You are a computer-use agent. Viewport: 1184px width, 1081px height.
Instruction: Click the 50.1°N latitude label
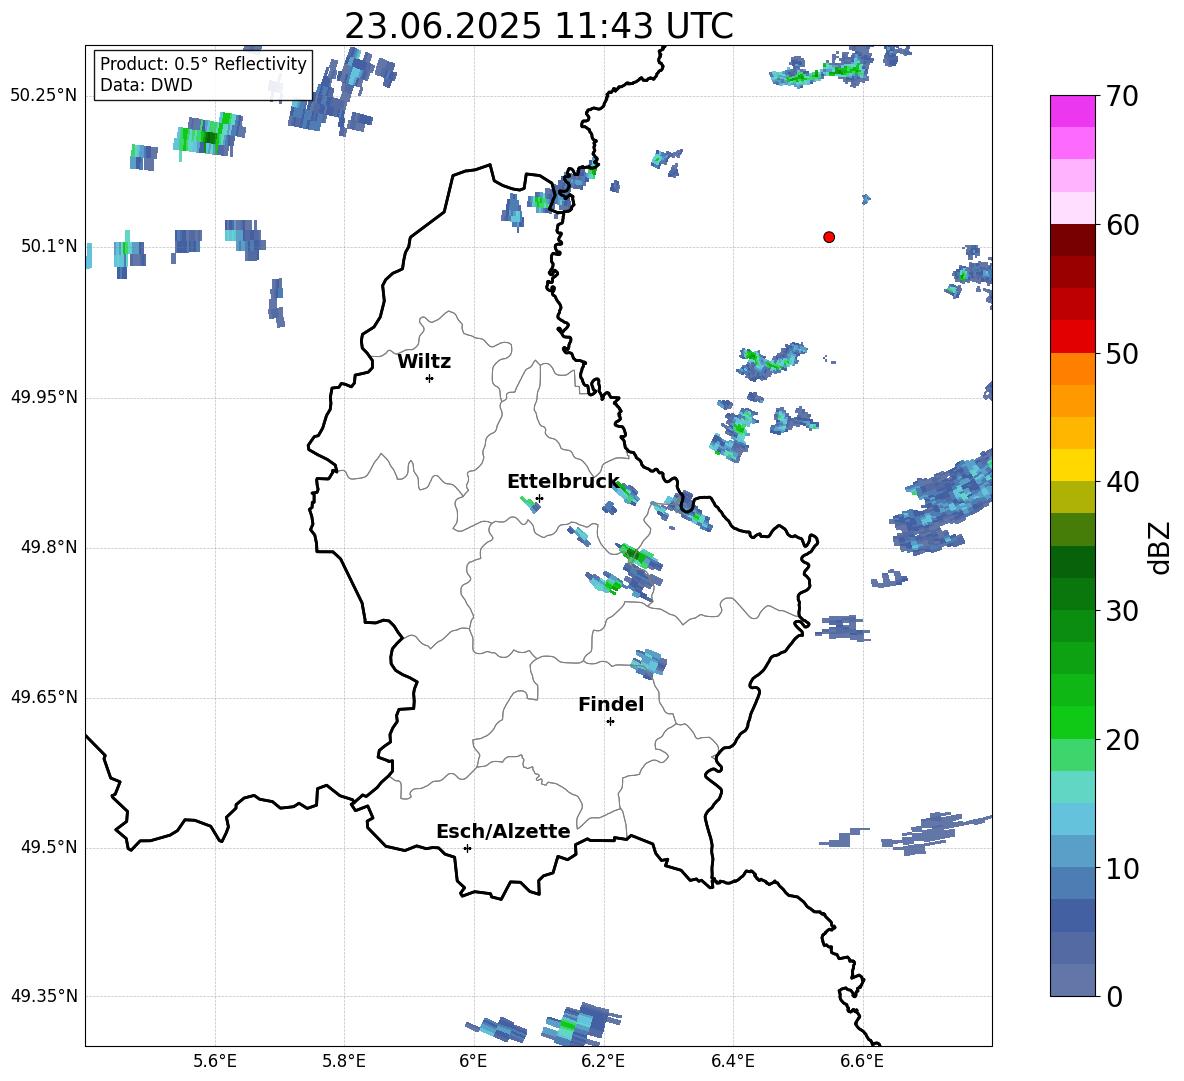(49, 246)
